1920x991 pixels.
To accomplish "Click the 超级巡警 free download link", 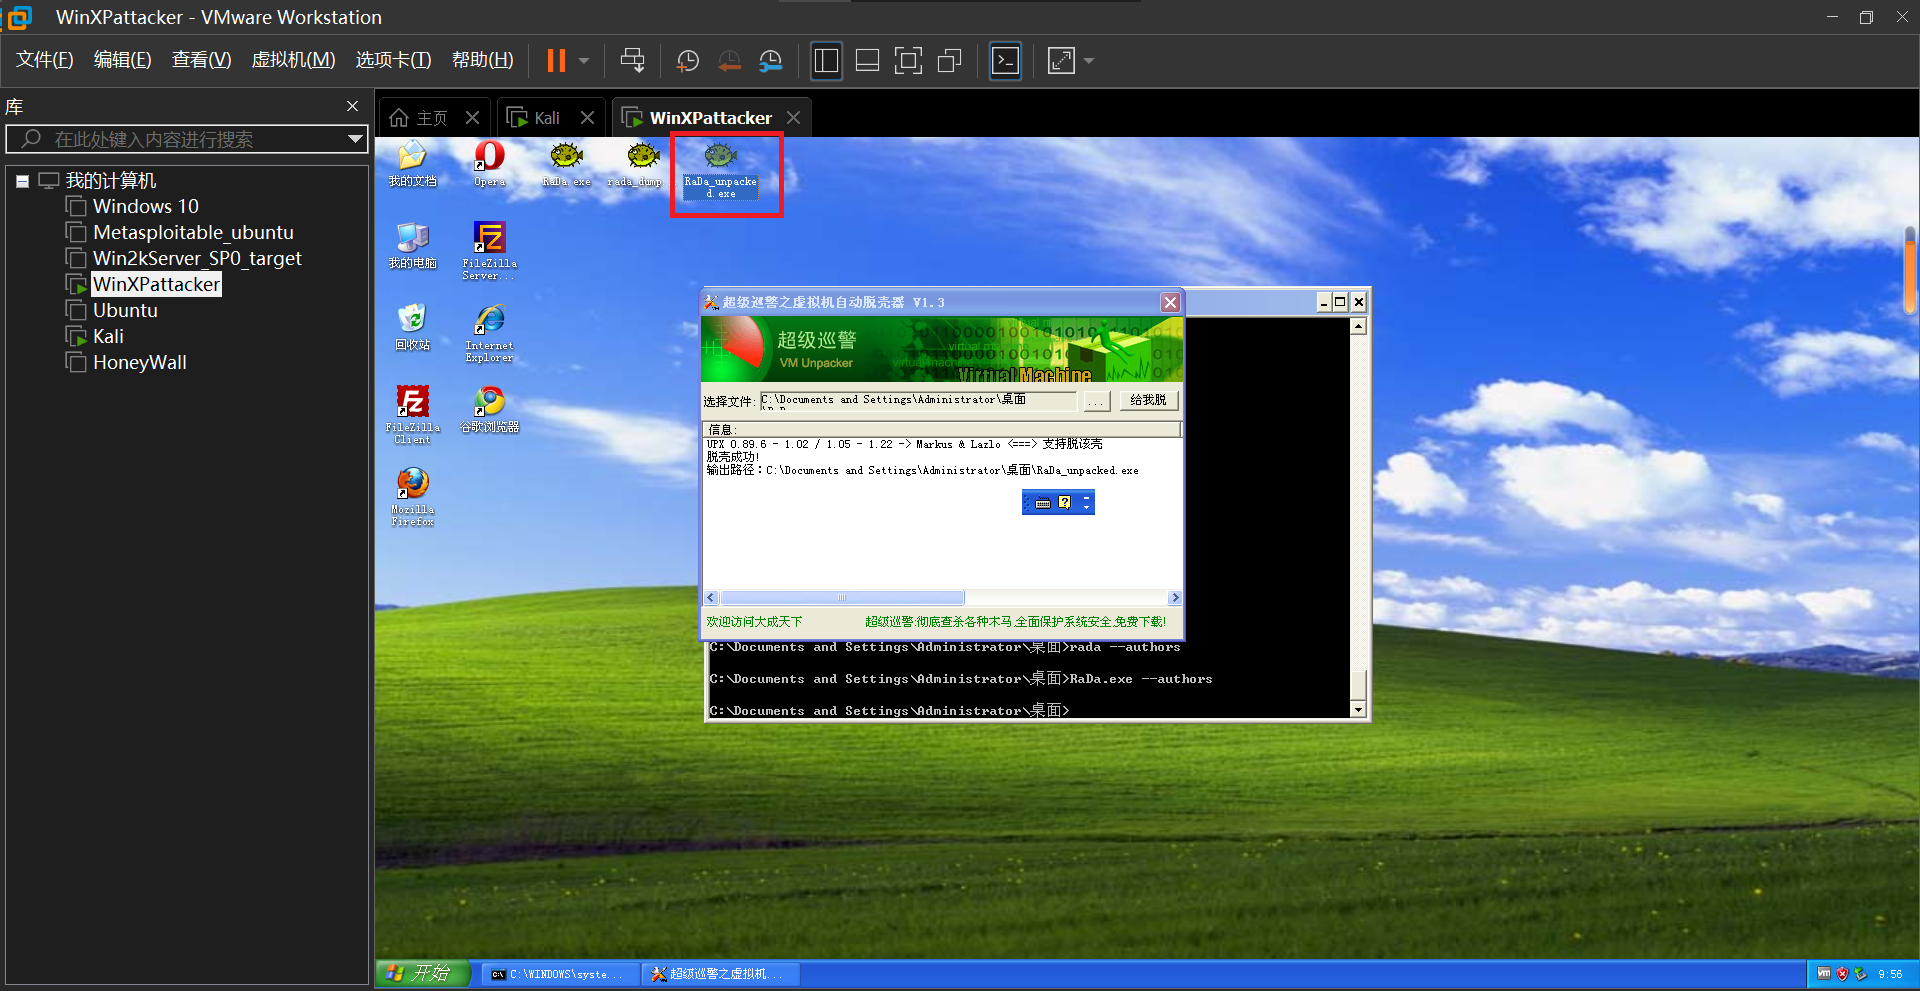I will tap(1015, 622).
